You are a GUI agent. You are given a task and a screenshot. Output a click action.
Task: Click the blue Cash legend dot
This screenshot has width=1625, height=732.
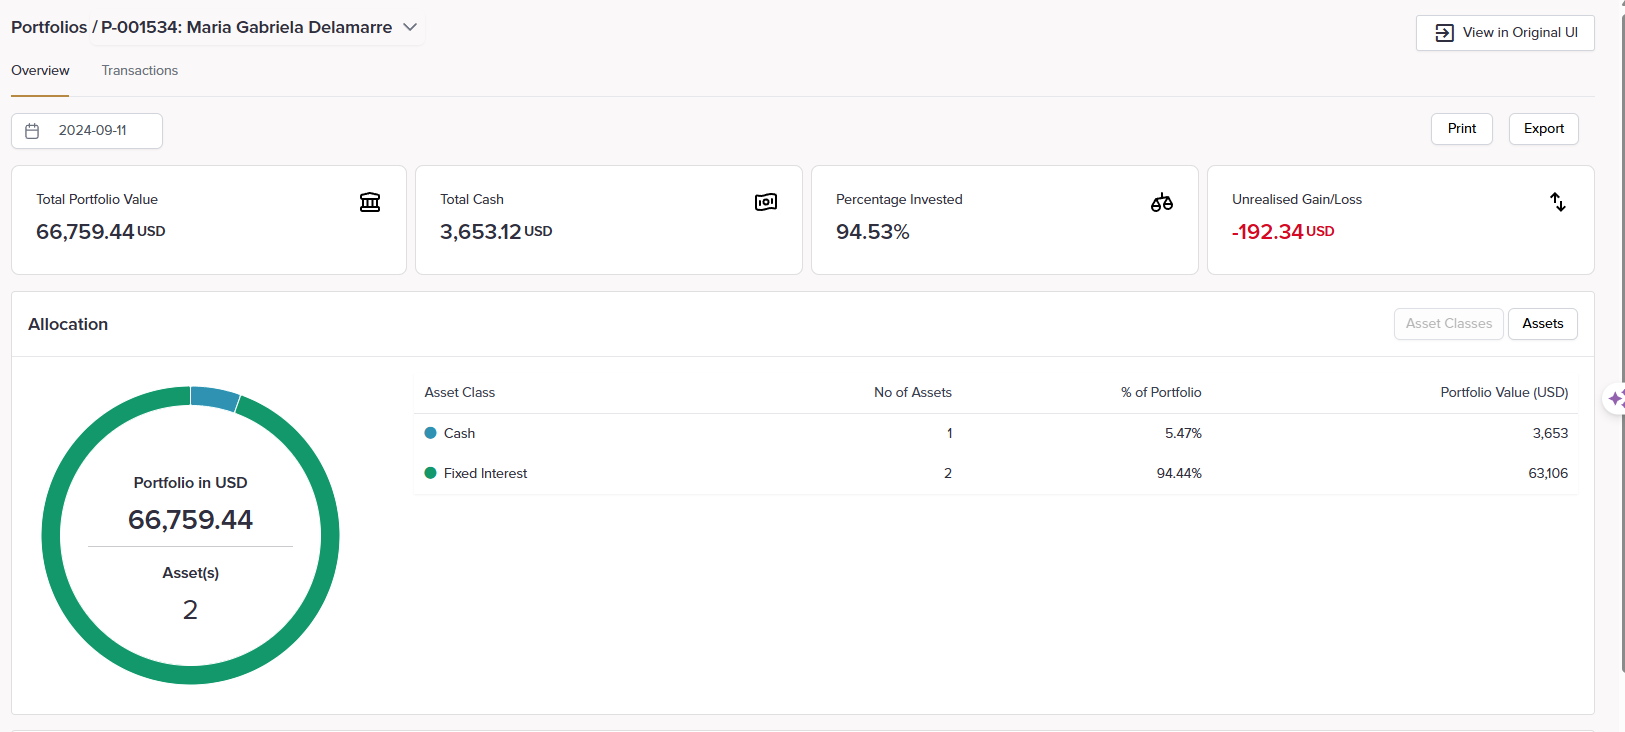tap(431, 433)
